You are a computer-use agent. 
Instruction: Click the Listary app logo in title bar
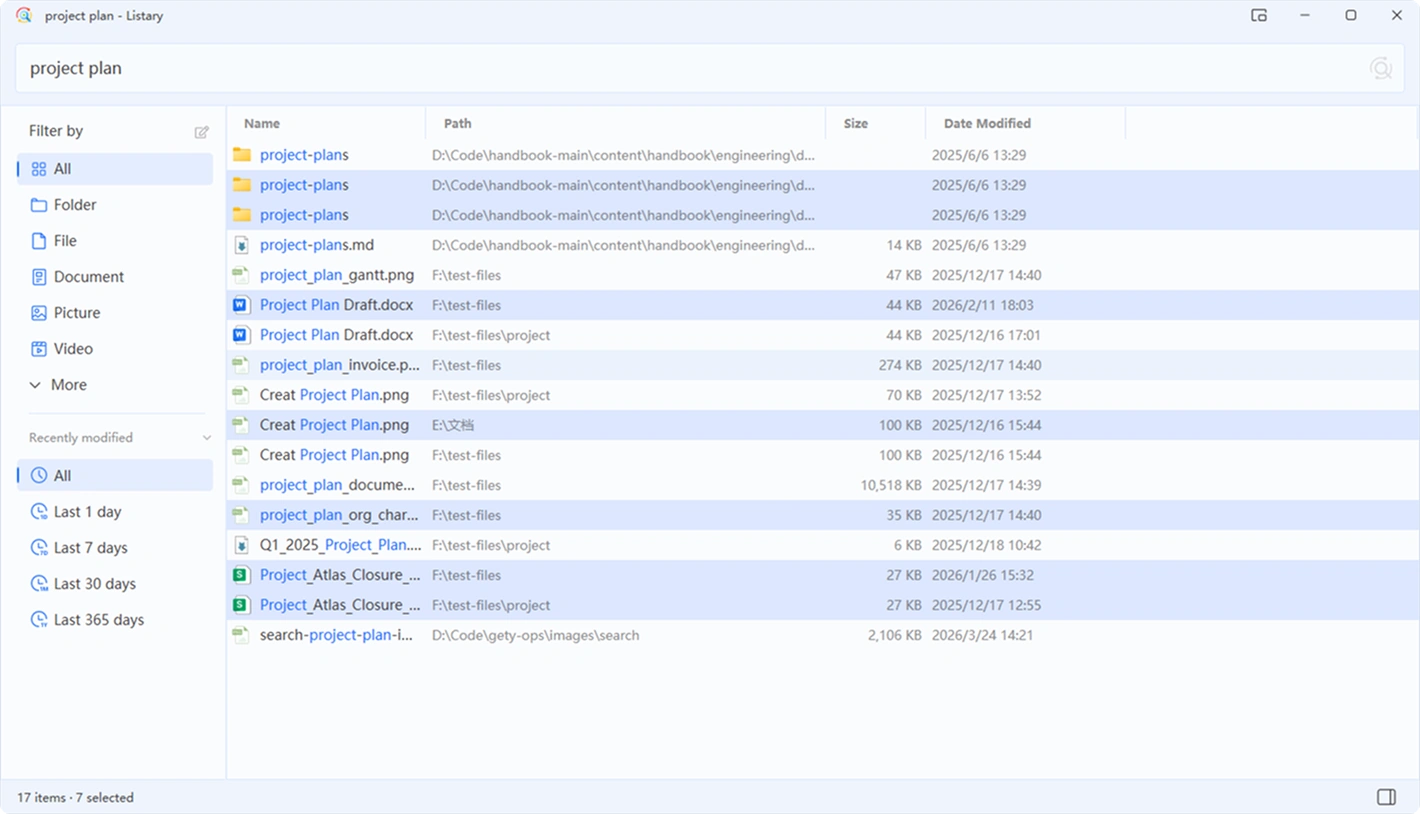[24, 15]
